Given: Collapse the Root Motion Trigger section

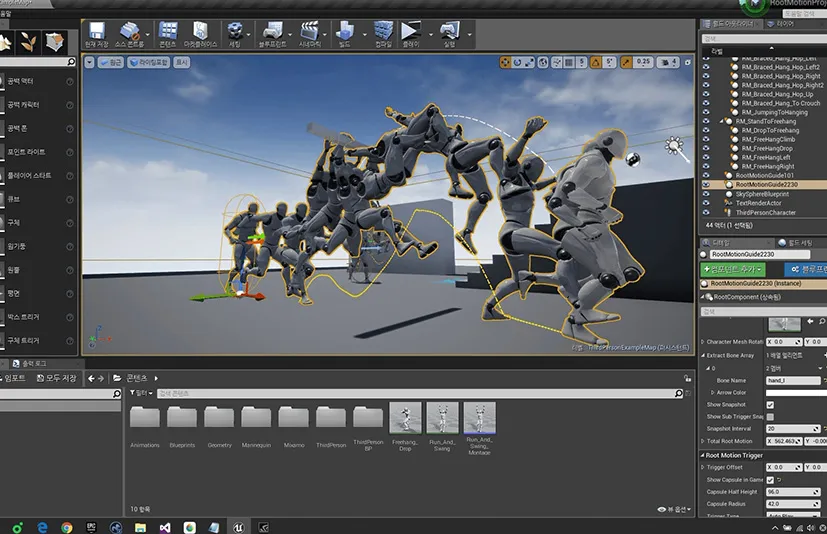Looking at the screenshot, I should 703,455.
